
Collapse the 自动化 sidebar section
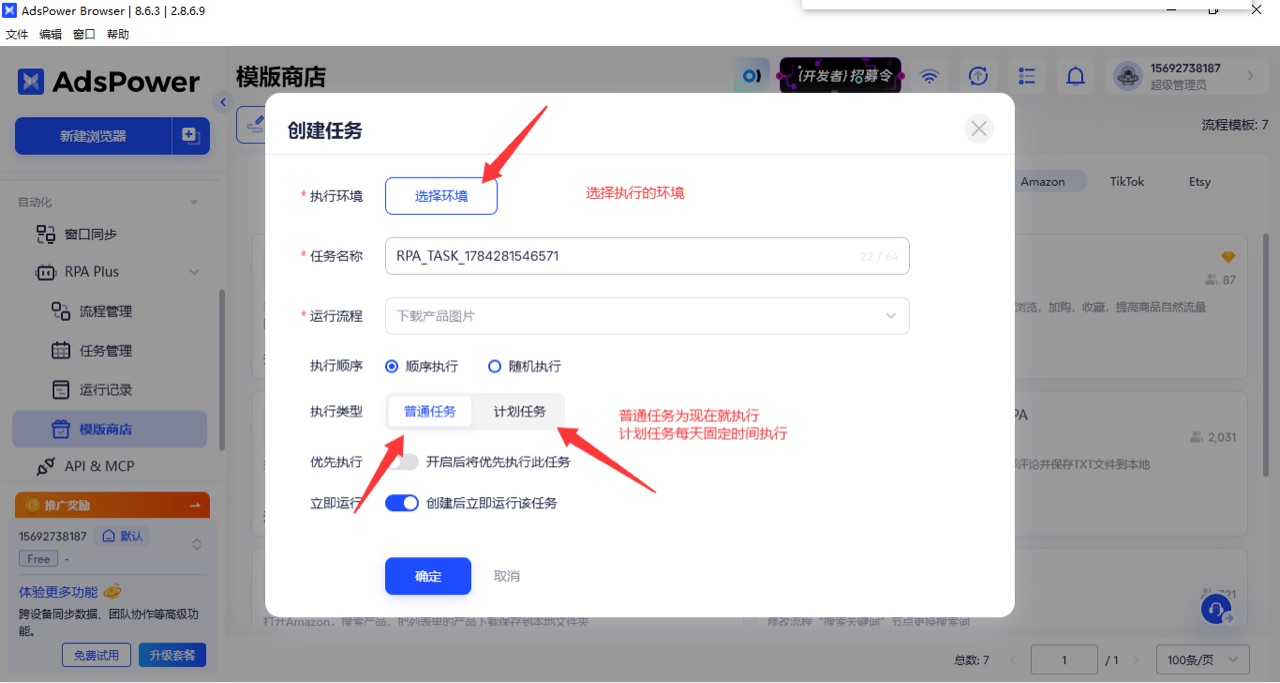[194, 202]
